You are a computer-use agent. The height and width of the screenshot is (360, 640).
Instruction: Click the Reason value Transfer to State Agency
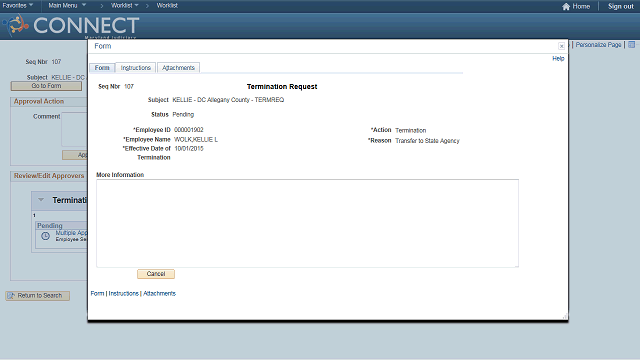pyautogui.click(x=427, y=141)
